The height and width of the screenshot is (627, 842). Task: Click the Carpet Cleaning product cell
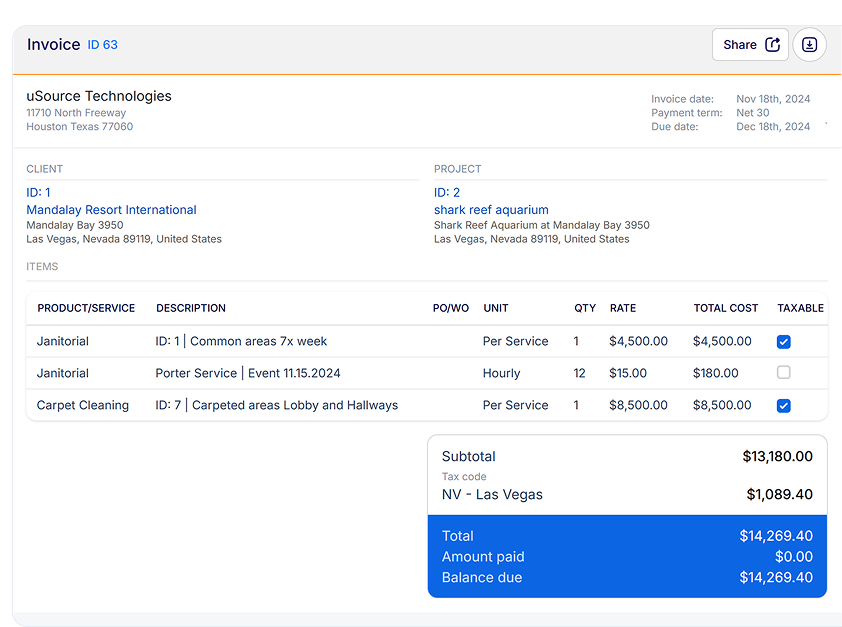pyautogui.click(x=83, y=405)
